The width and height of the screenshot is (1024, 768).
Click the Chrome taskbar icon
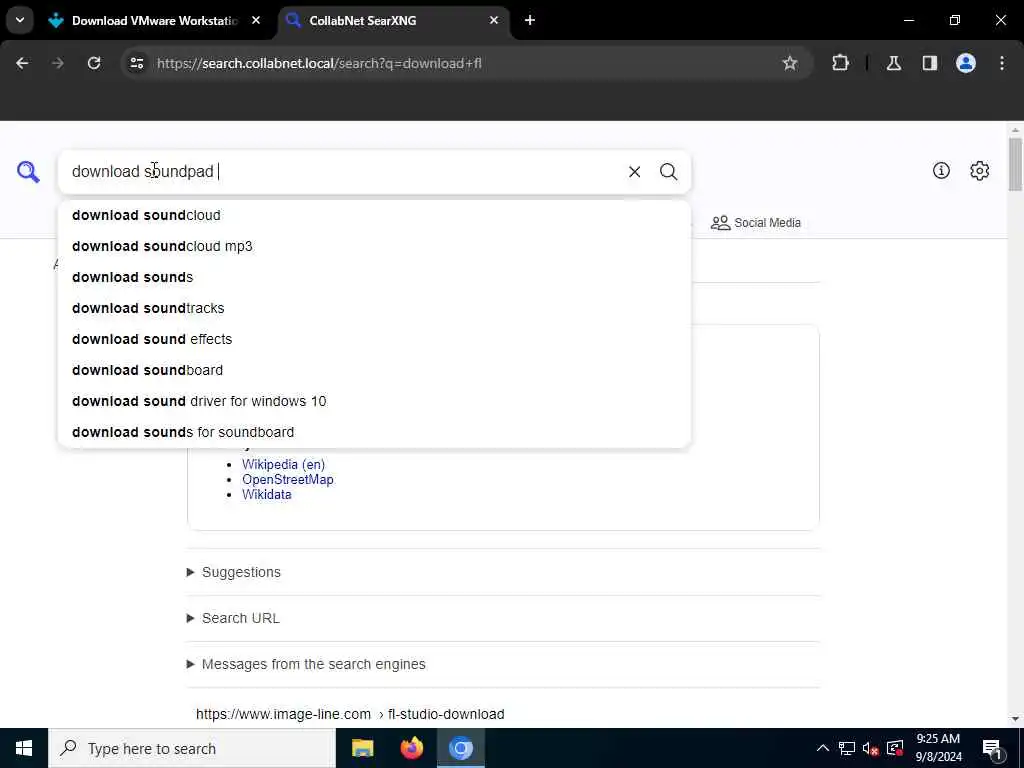460,748
